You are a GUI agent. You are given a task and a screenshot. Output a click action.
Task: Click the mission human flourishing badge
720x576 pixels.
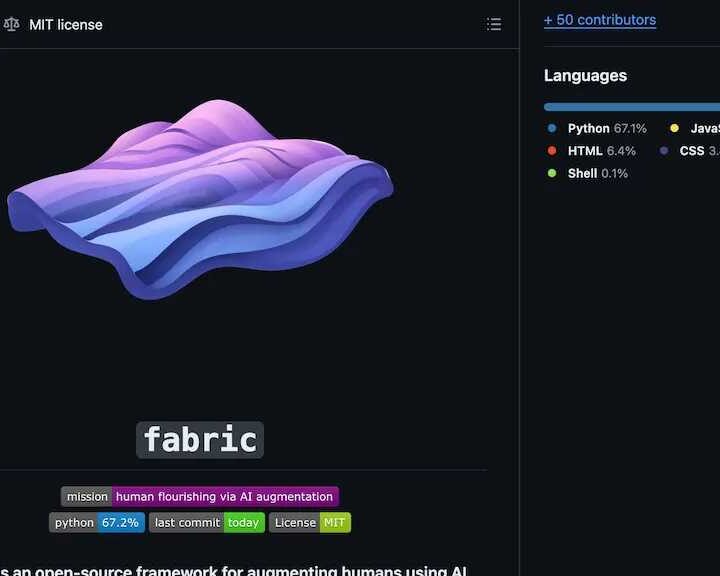coord(200,497)
